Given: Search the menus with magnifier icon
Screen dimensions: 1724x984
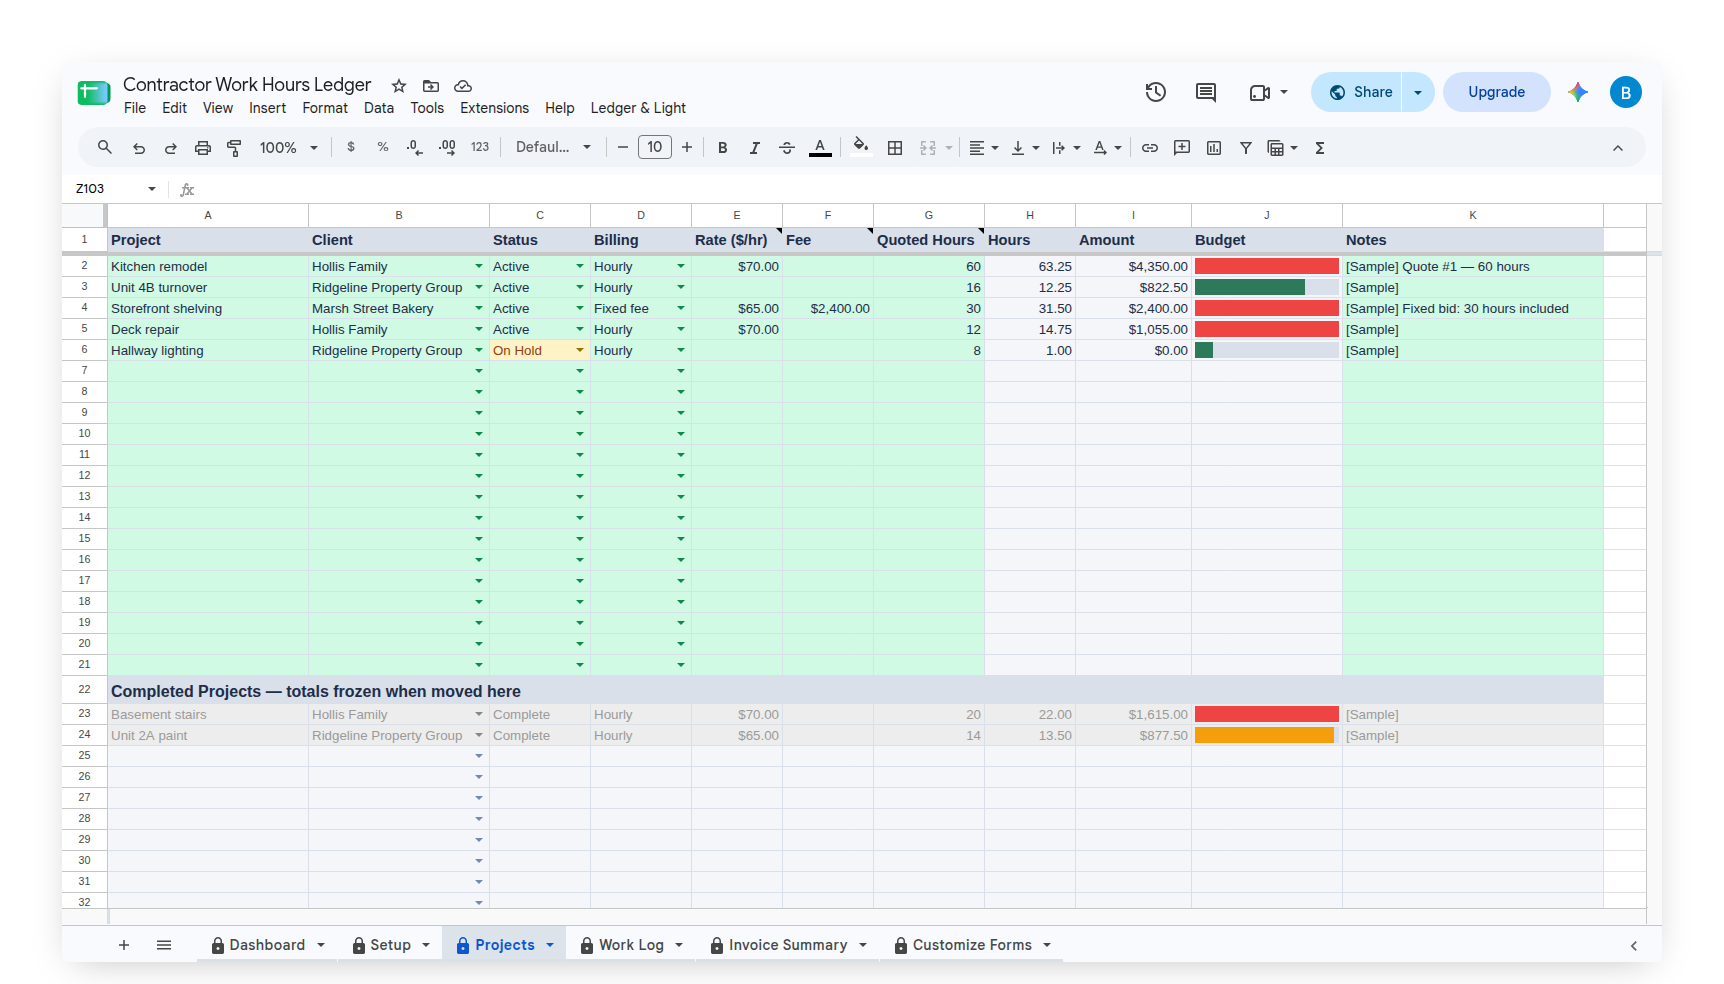Looking at the screenshot, I should (x=105, y=148).
